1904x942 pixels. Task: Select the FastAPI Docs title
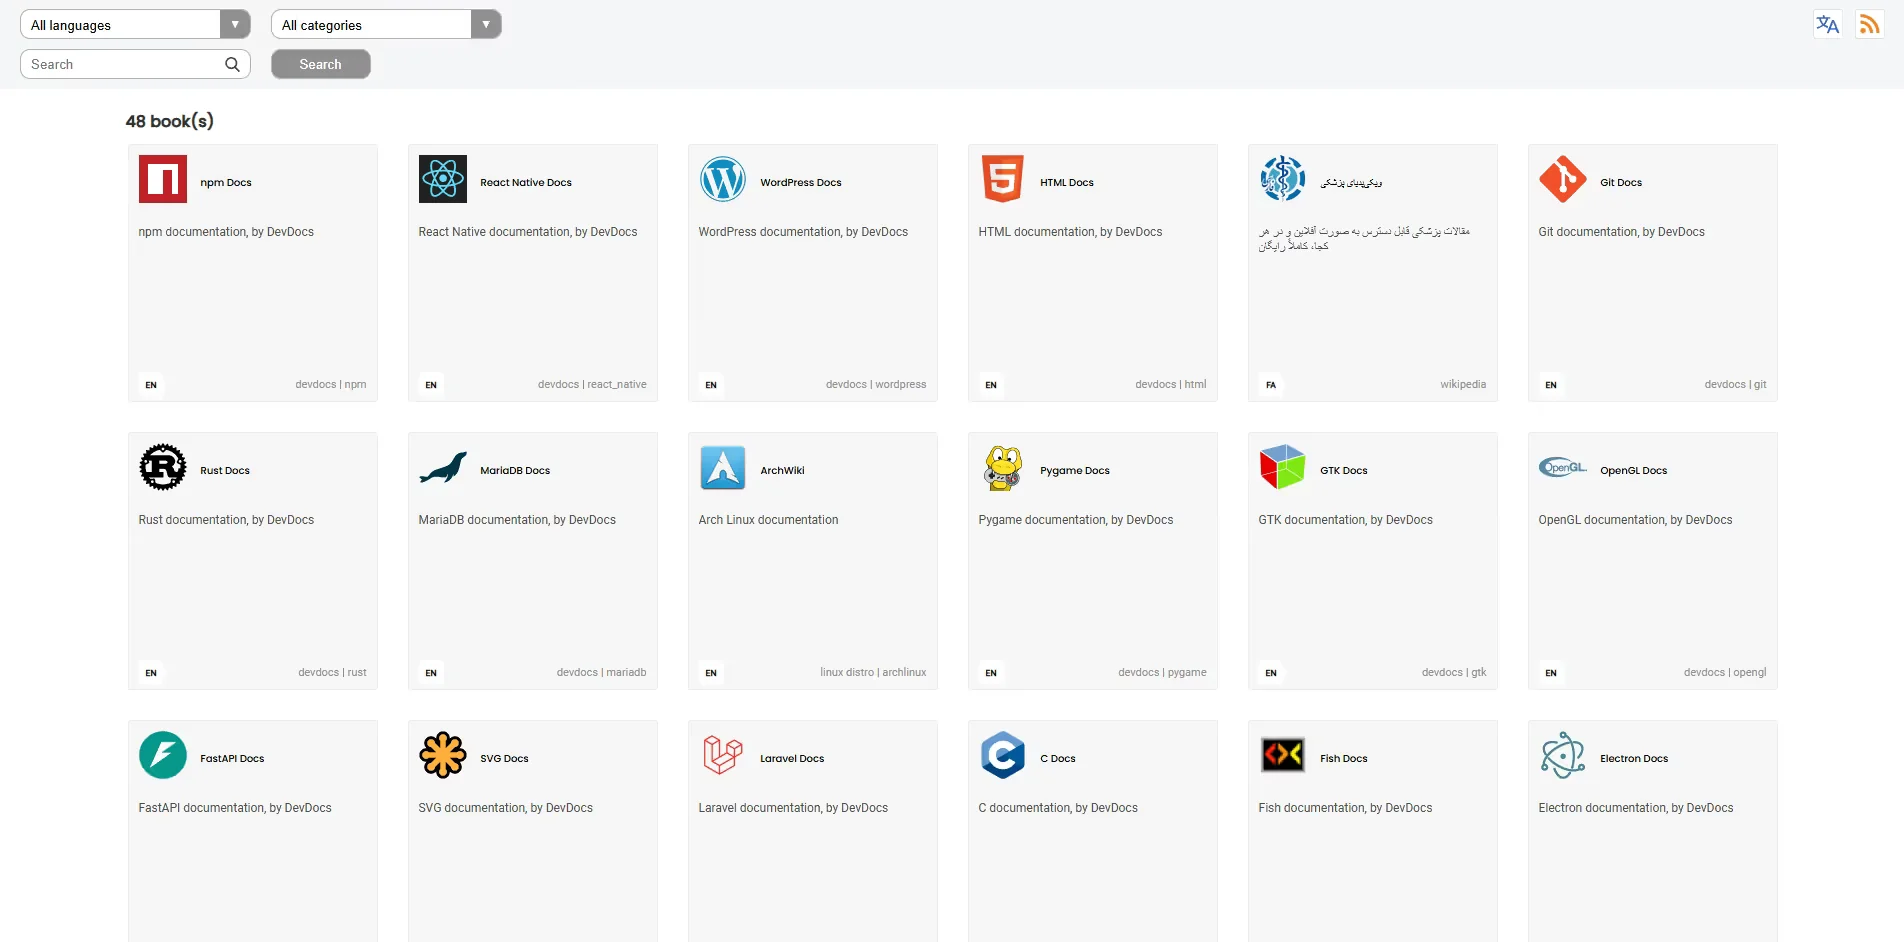[x=232, y=759]
